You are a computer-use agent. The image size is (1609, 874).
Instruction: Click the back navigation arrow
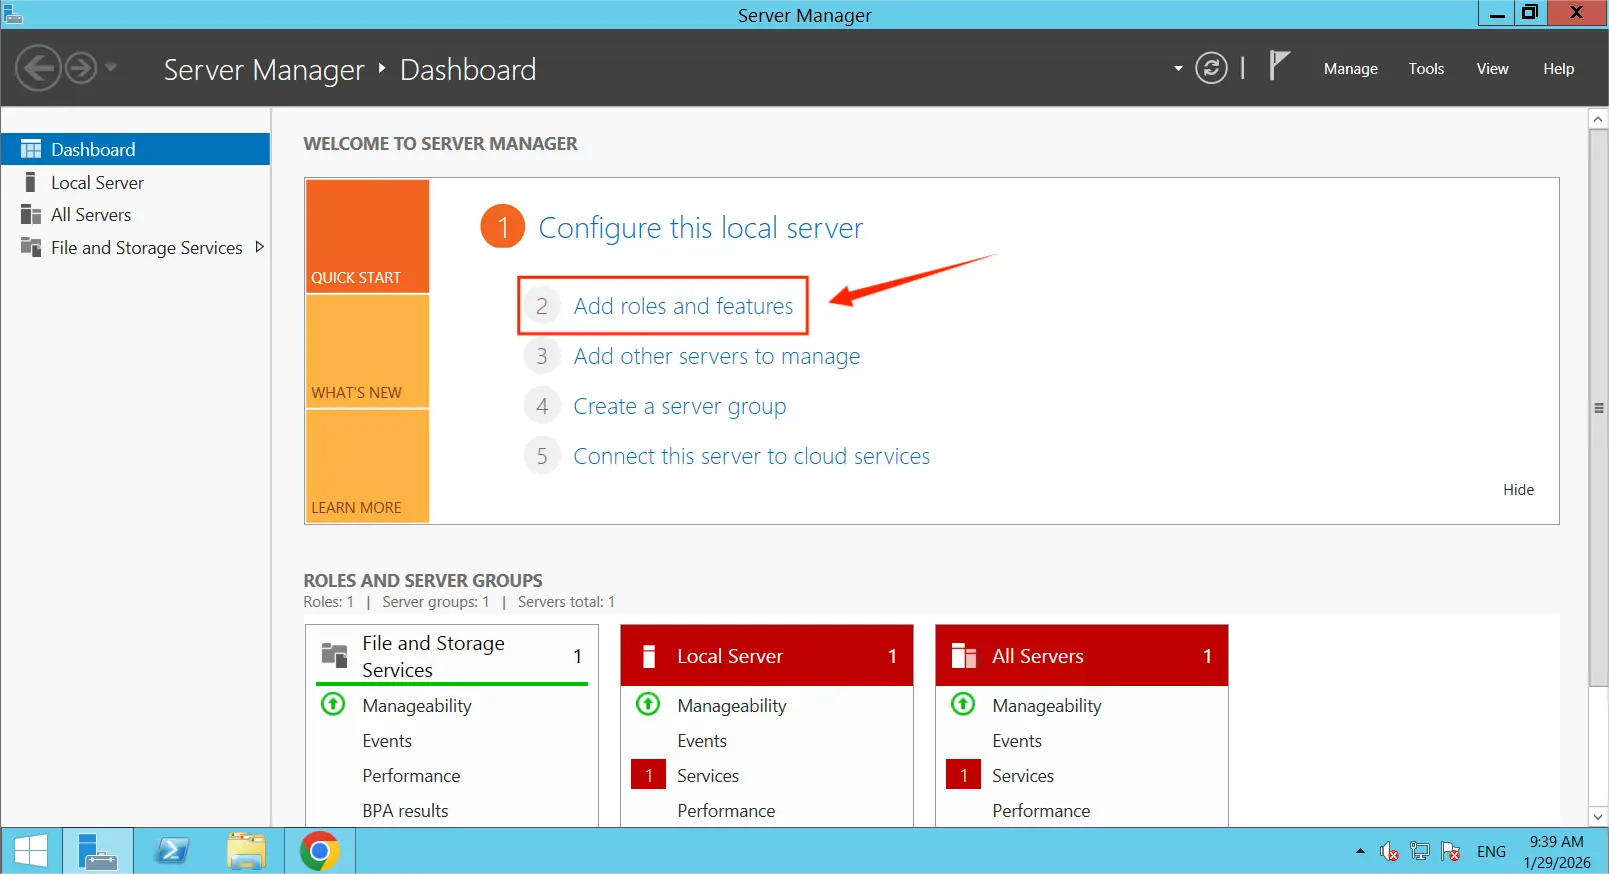click(x=38, y=69)
